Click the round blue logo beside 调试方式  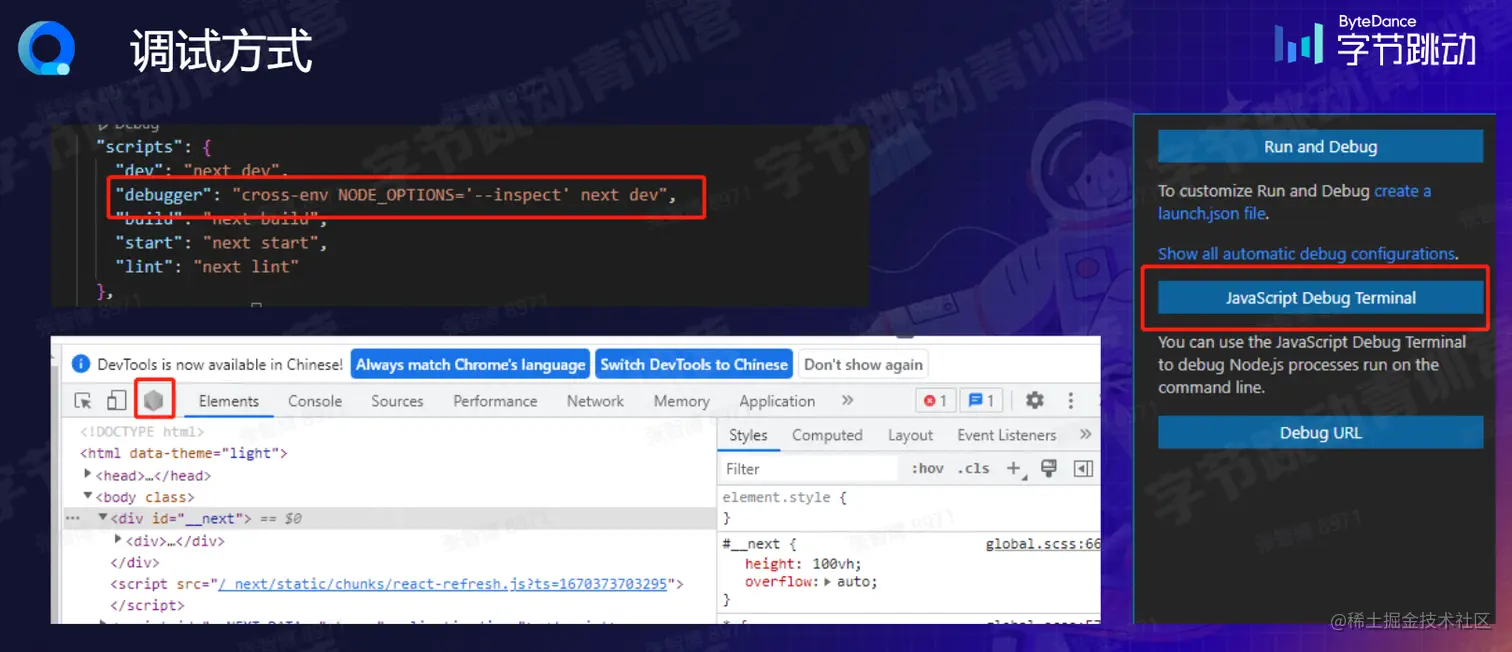pos(45,48)
